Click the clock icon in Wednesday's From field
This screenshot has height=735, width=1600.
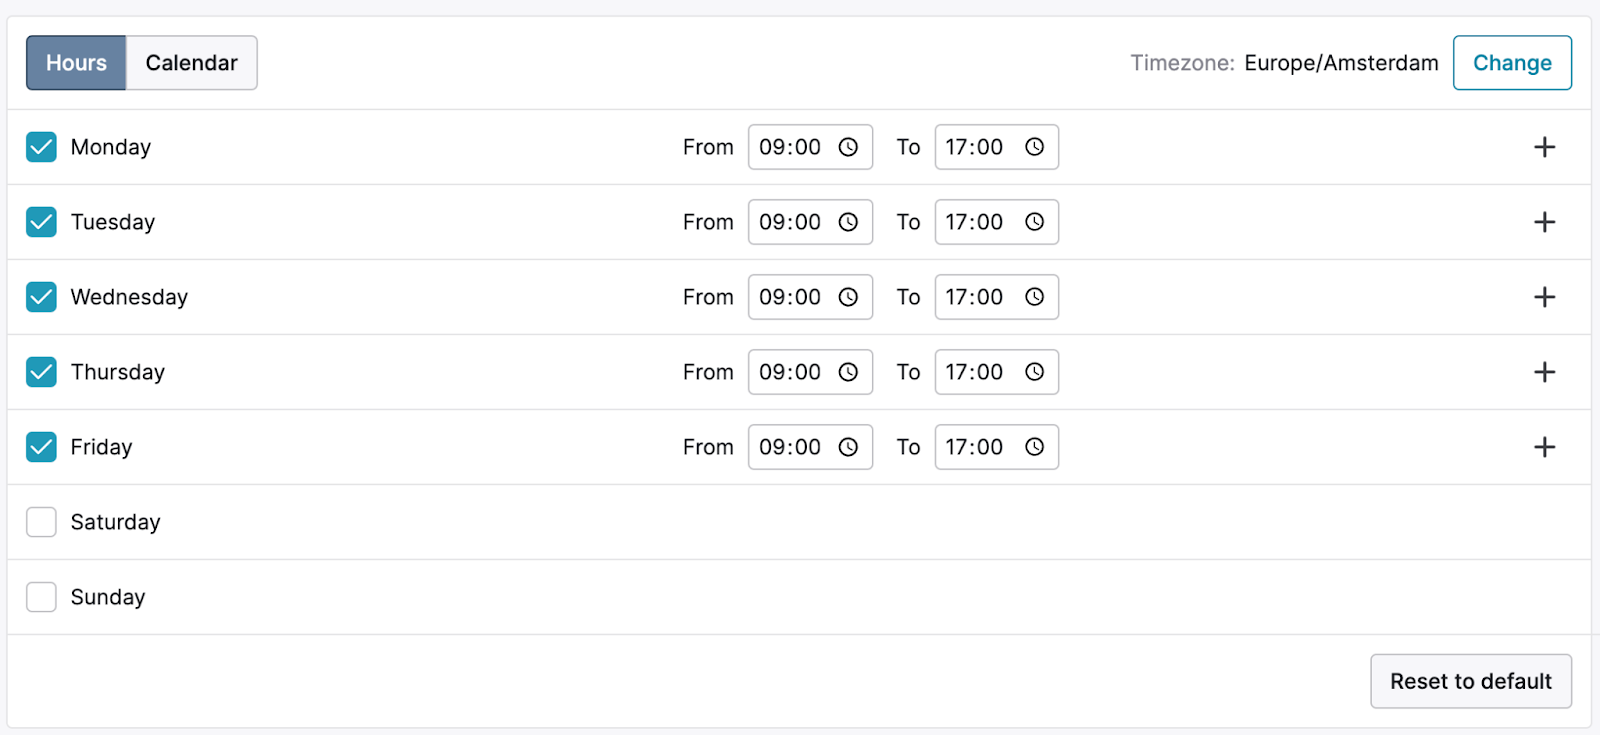[x=848, y=297]
